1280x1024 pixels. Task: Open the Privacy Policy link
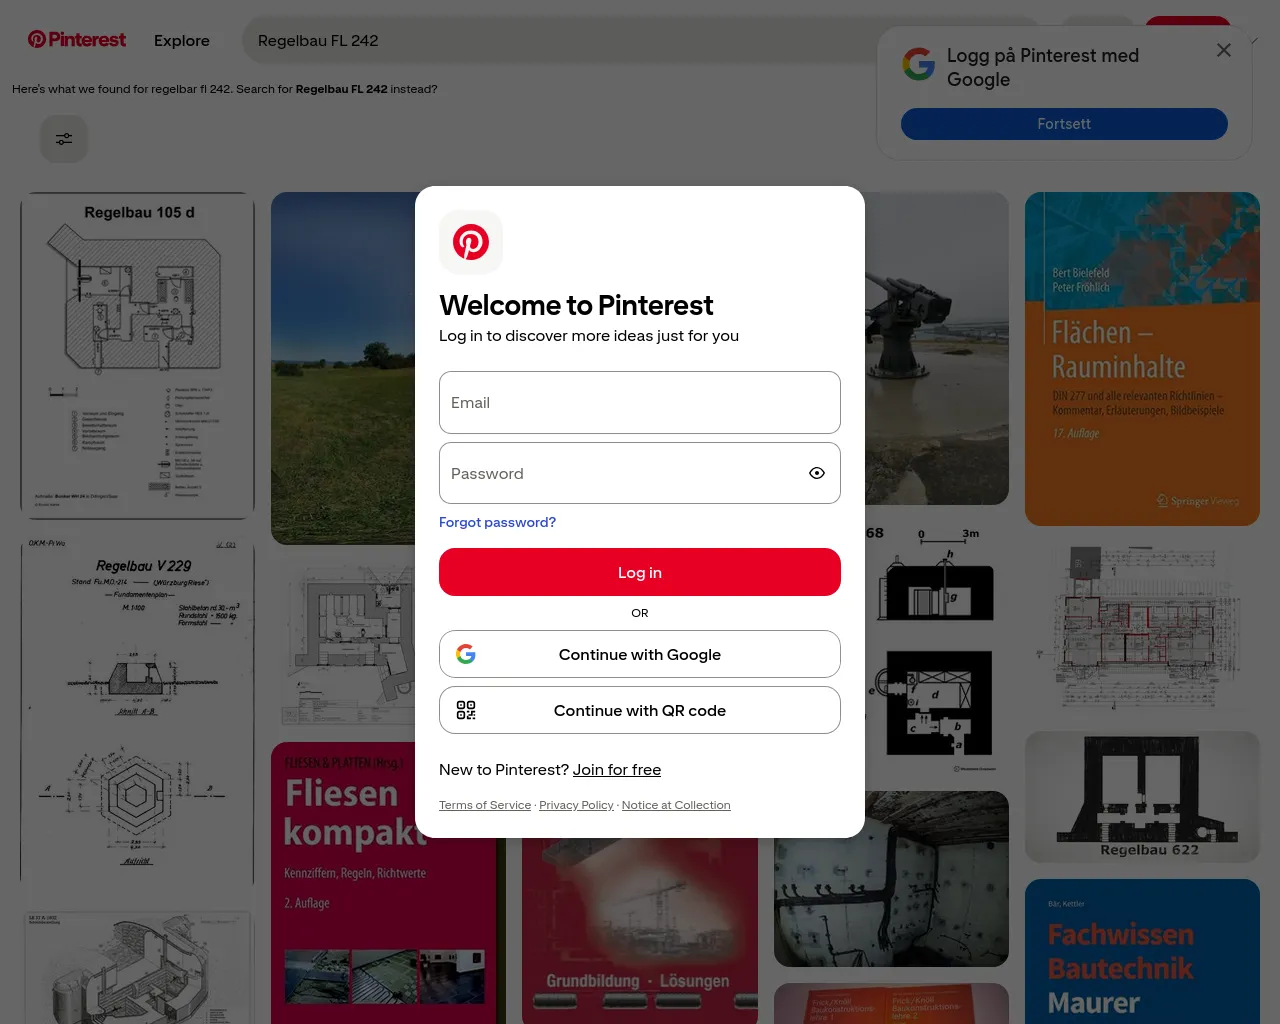pyautogui.click(x=576, y=805)
